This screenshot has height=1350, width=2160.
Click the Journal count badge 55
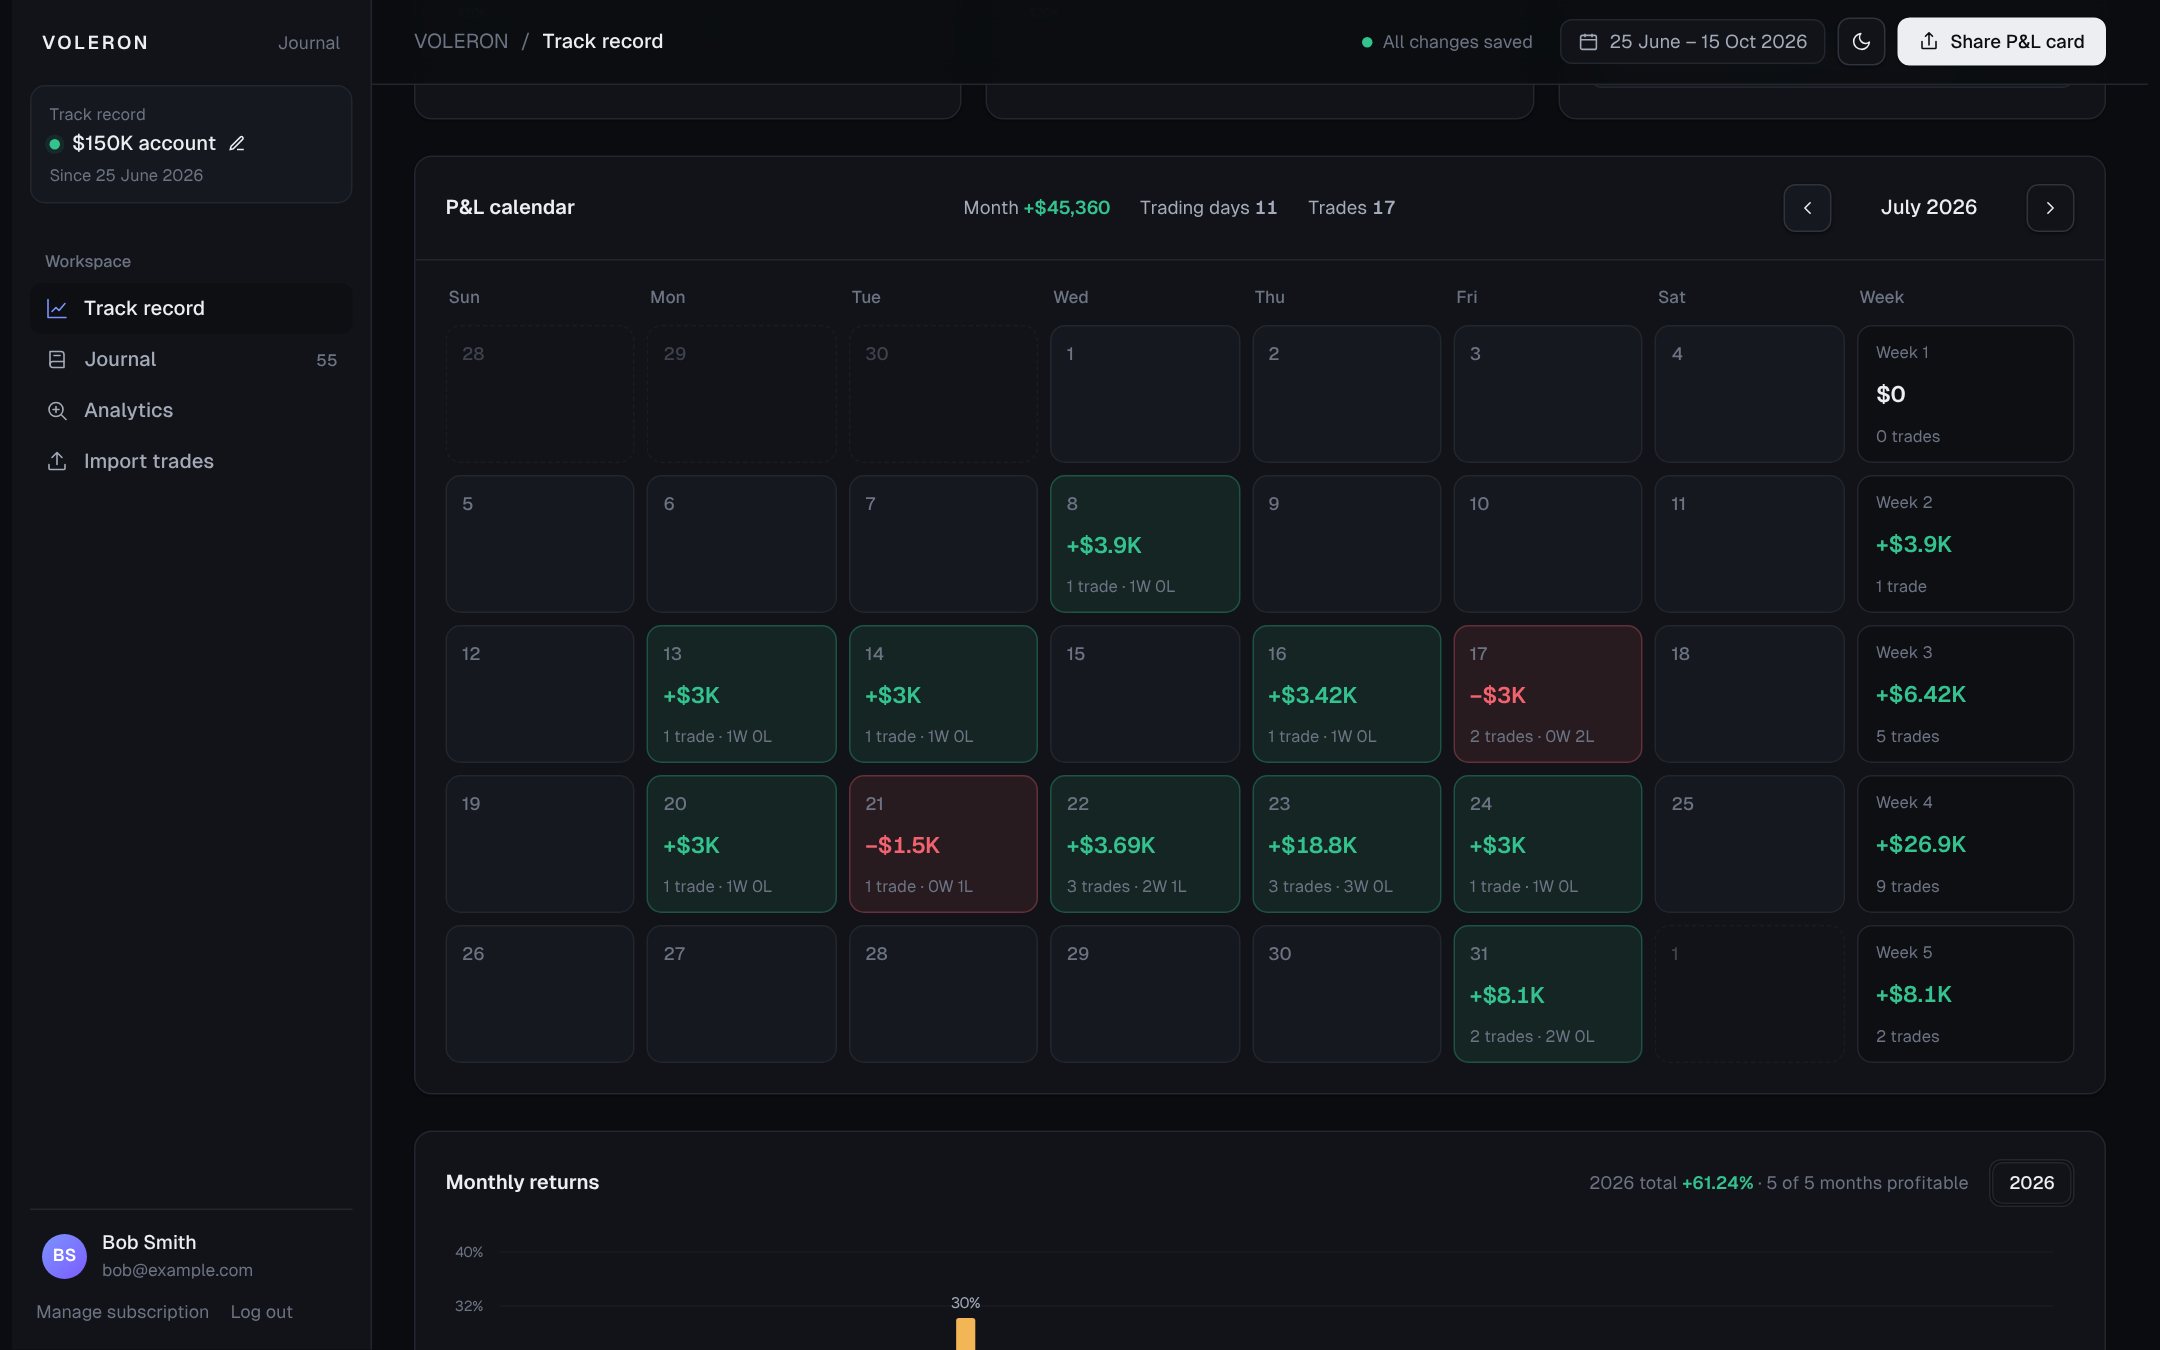[x=326, y=360]
